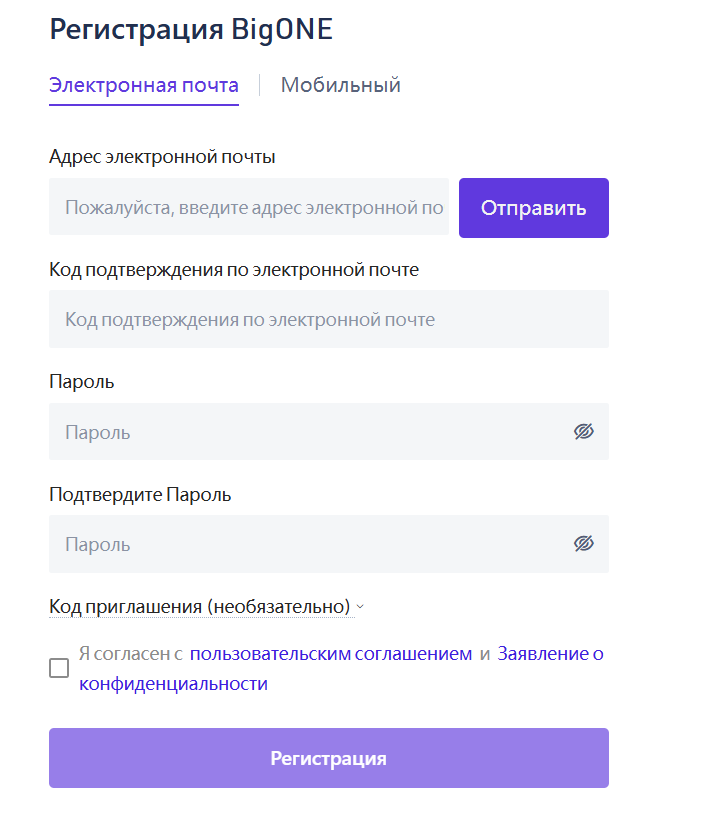716x826 pixels.
Task: Click the Регистрация BigONE heading
Action: click(191, 29)
